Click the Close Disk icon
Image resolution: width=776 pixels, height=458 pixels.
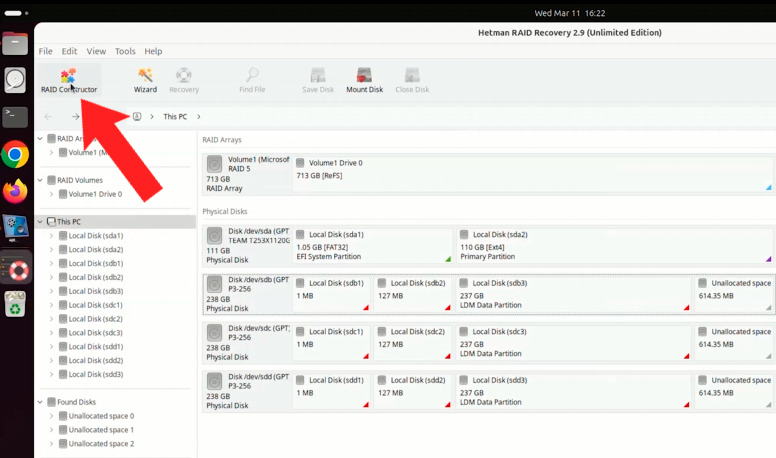tap(412, 81)
